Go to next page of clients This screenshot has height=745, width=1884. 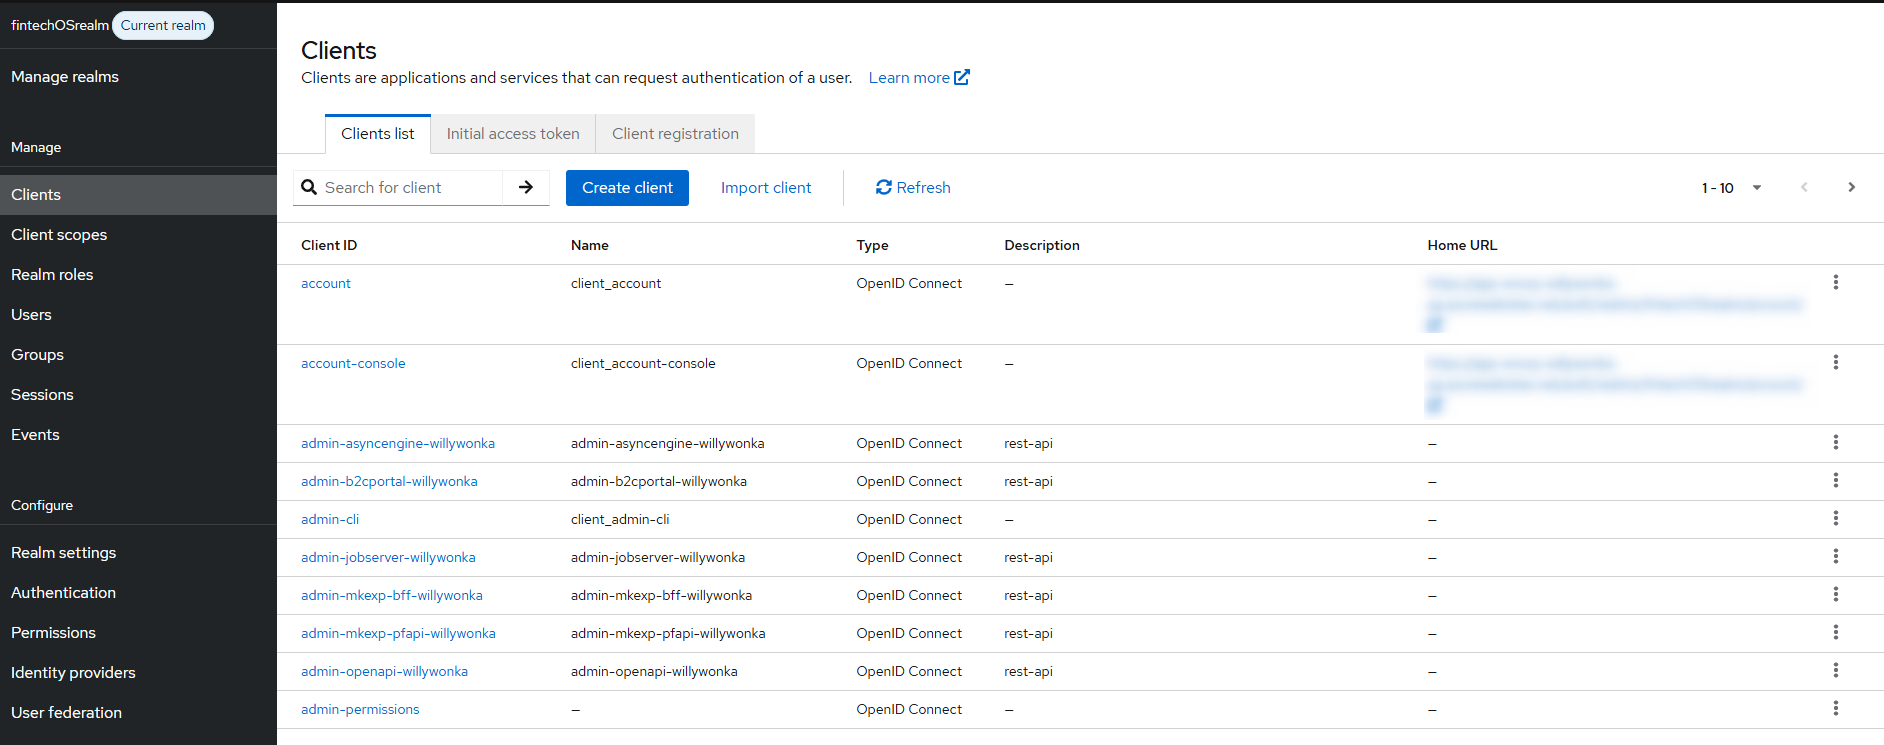click(1851, 188)
